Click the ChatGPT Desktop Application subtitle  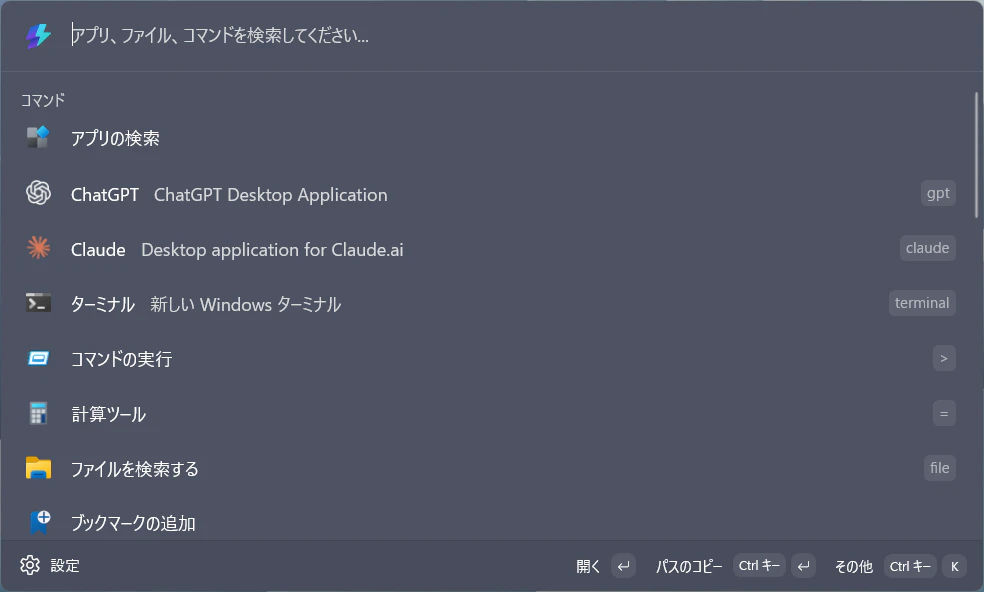(270, 195)
